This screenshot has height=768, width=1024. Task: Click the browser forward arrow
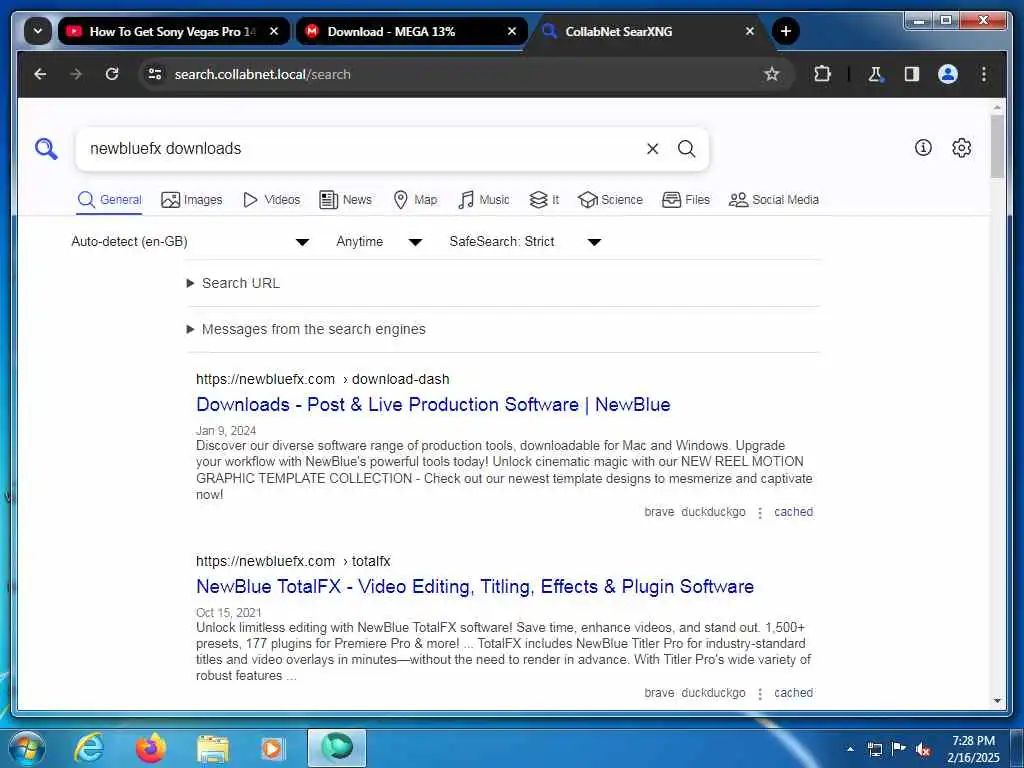(76, 74)
